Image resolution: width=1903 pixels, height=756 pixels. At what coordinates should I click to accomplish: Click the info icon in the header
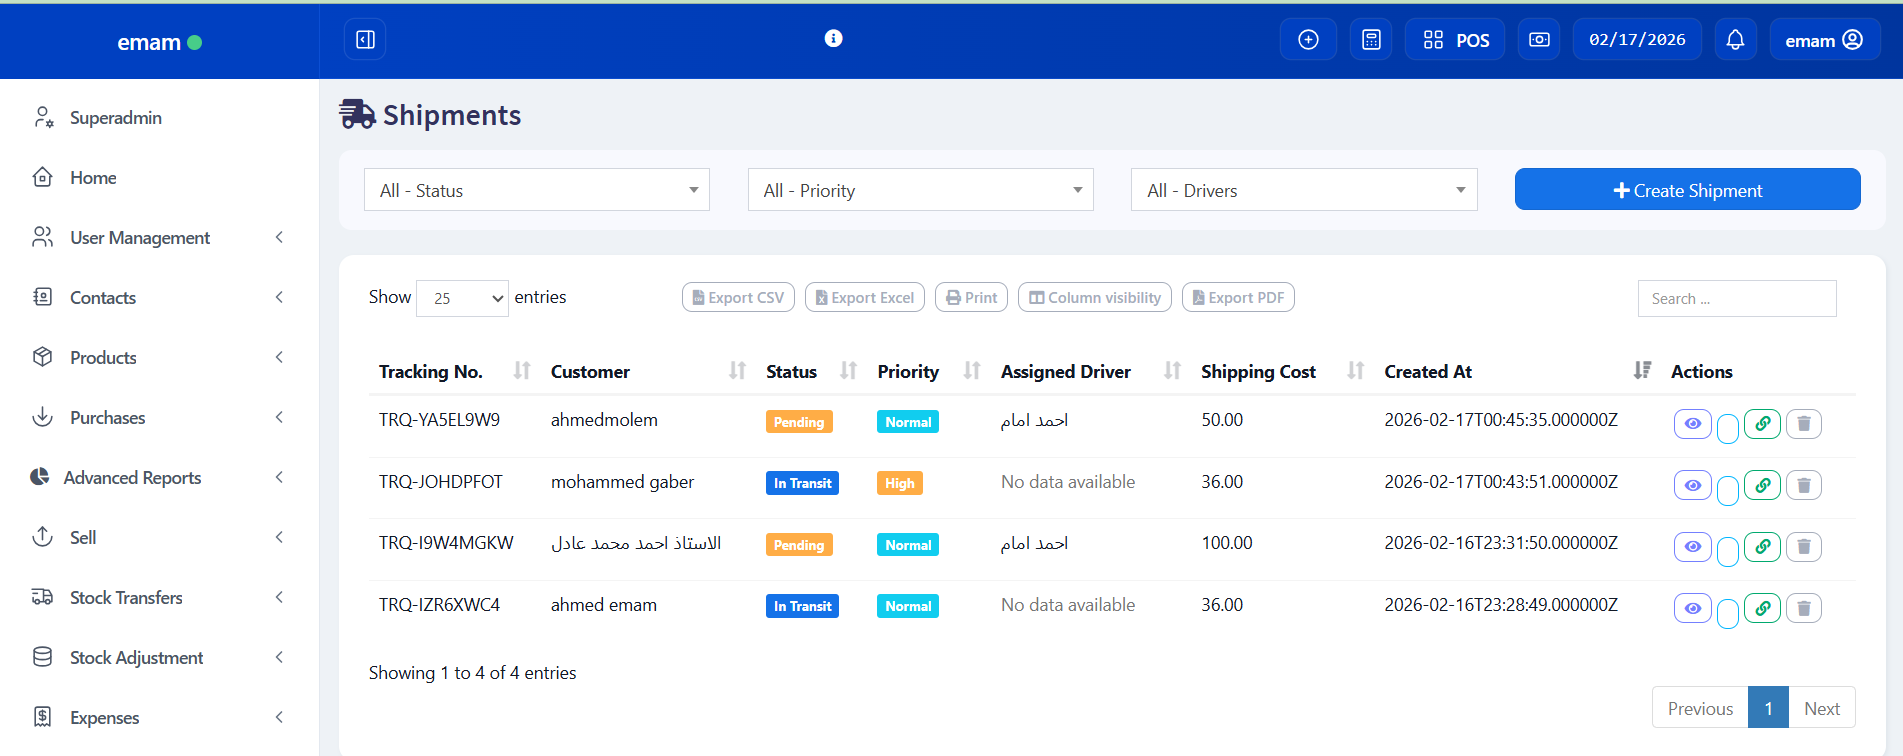click(833, 38)
